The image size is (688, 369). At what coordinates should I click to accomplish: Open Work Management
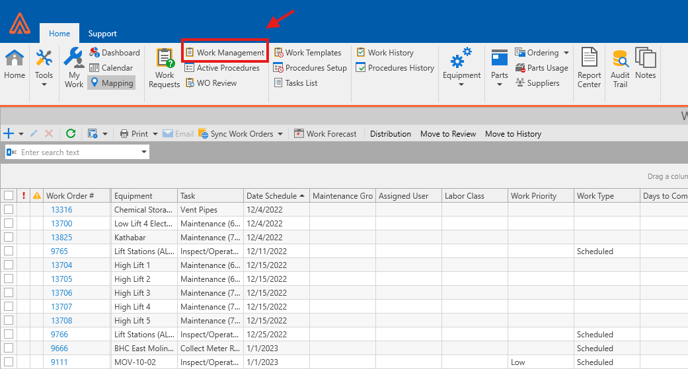[x=225, y=53]
